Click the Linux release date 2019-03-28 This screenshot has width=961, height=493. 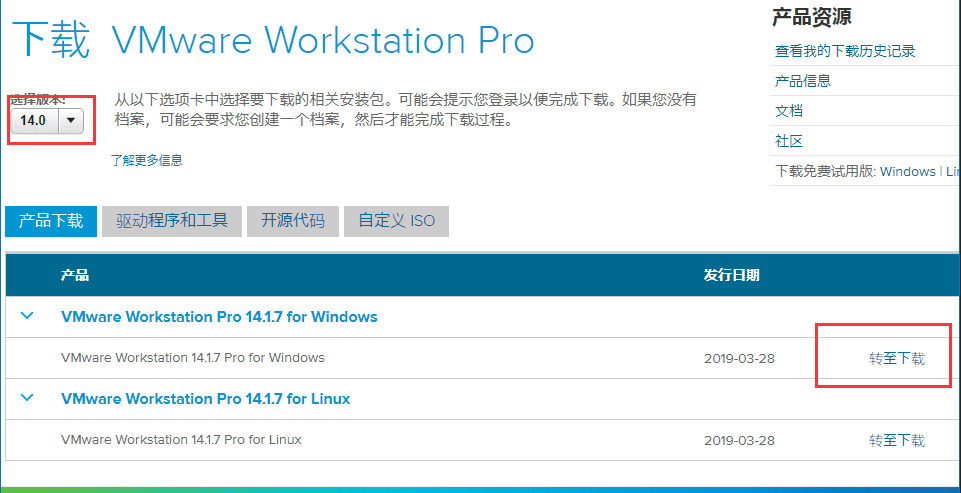coord(739,440)
